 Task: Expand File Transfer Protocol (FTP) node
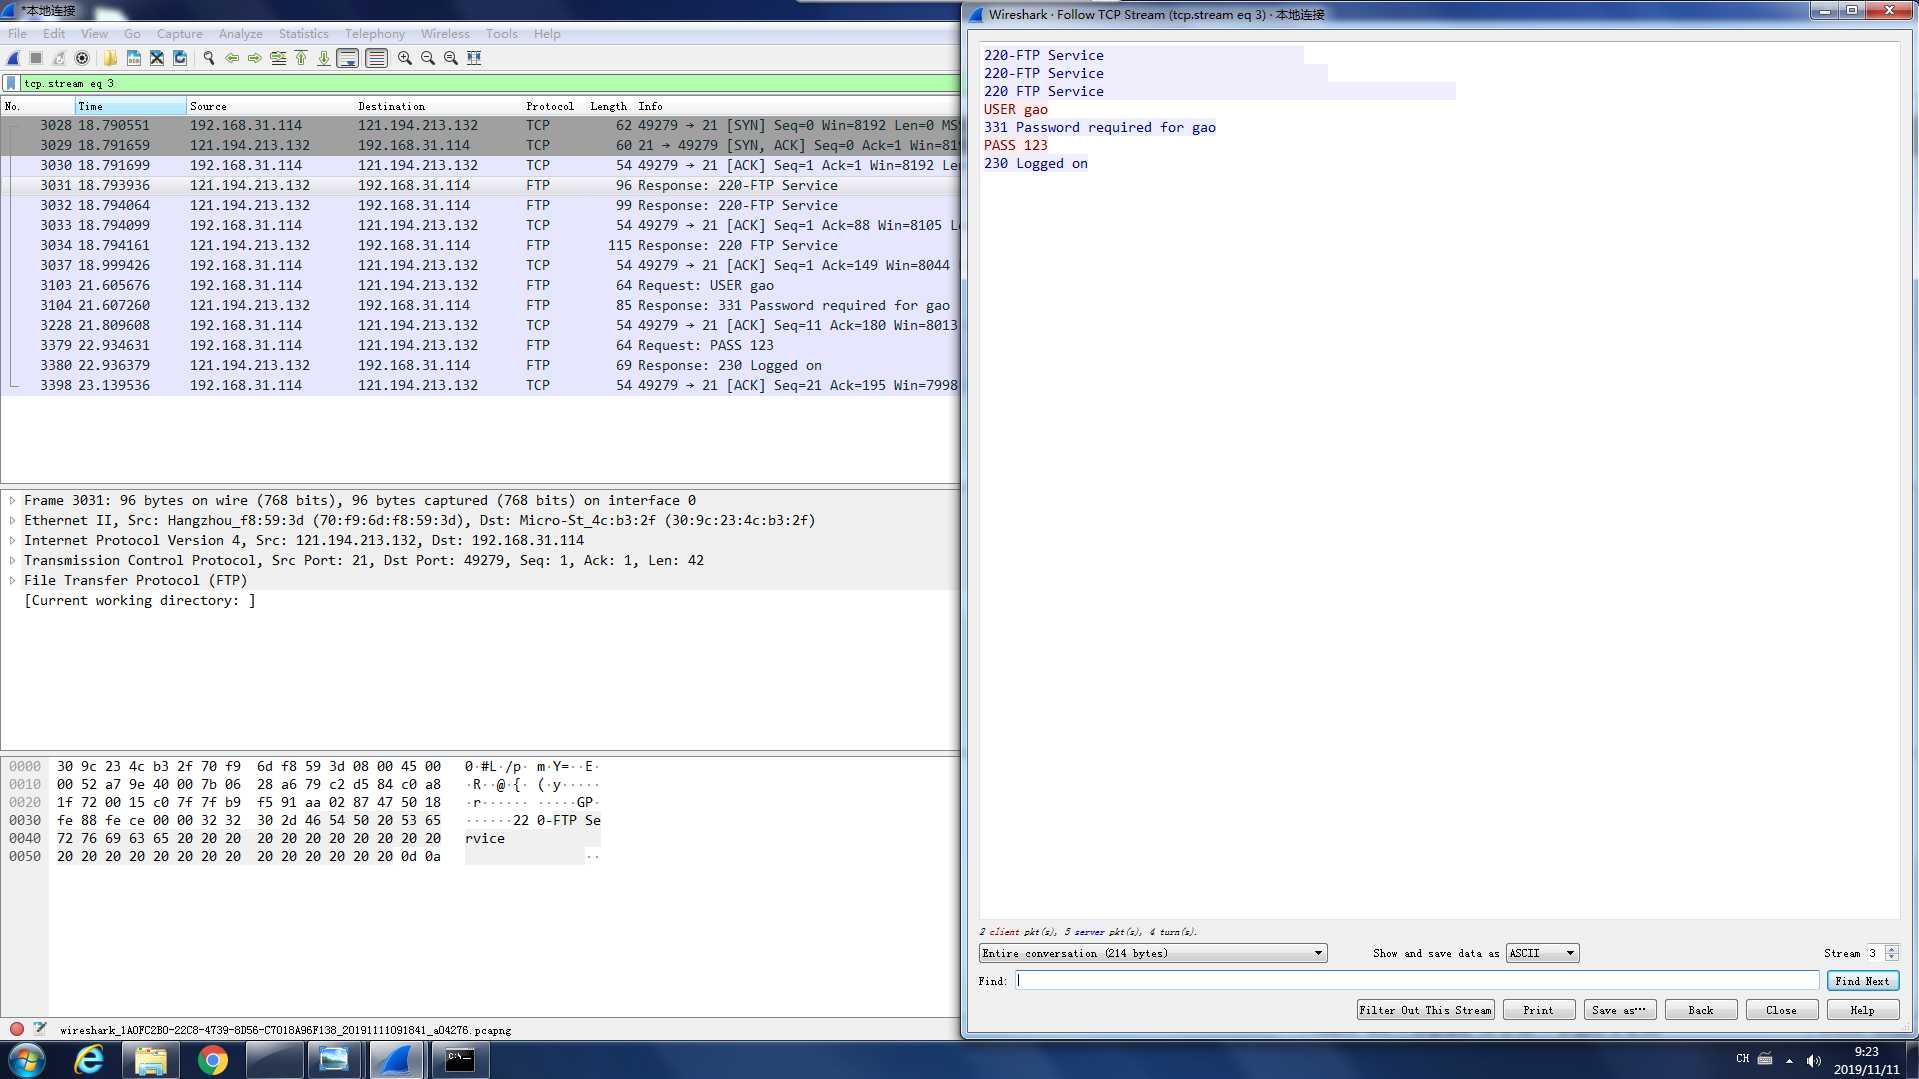12,581
